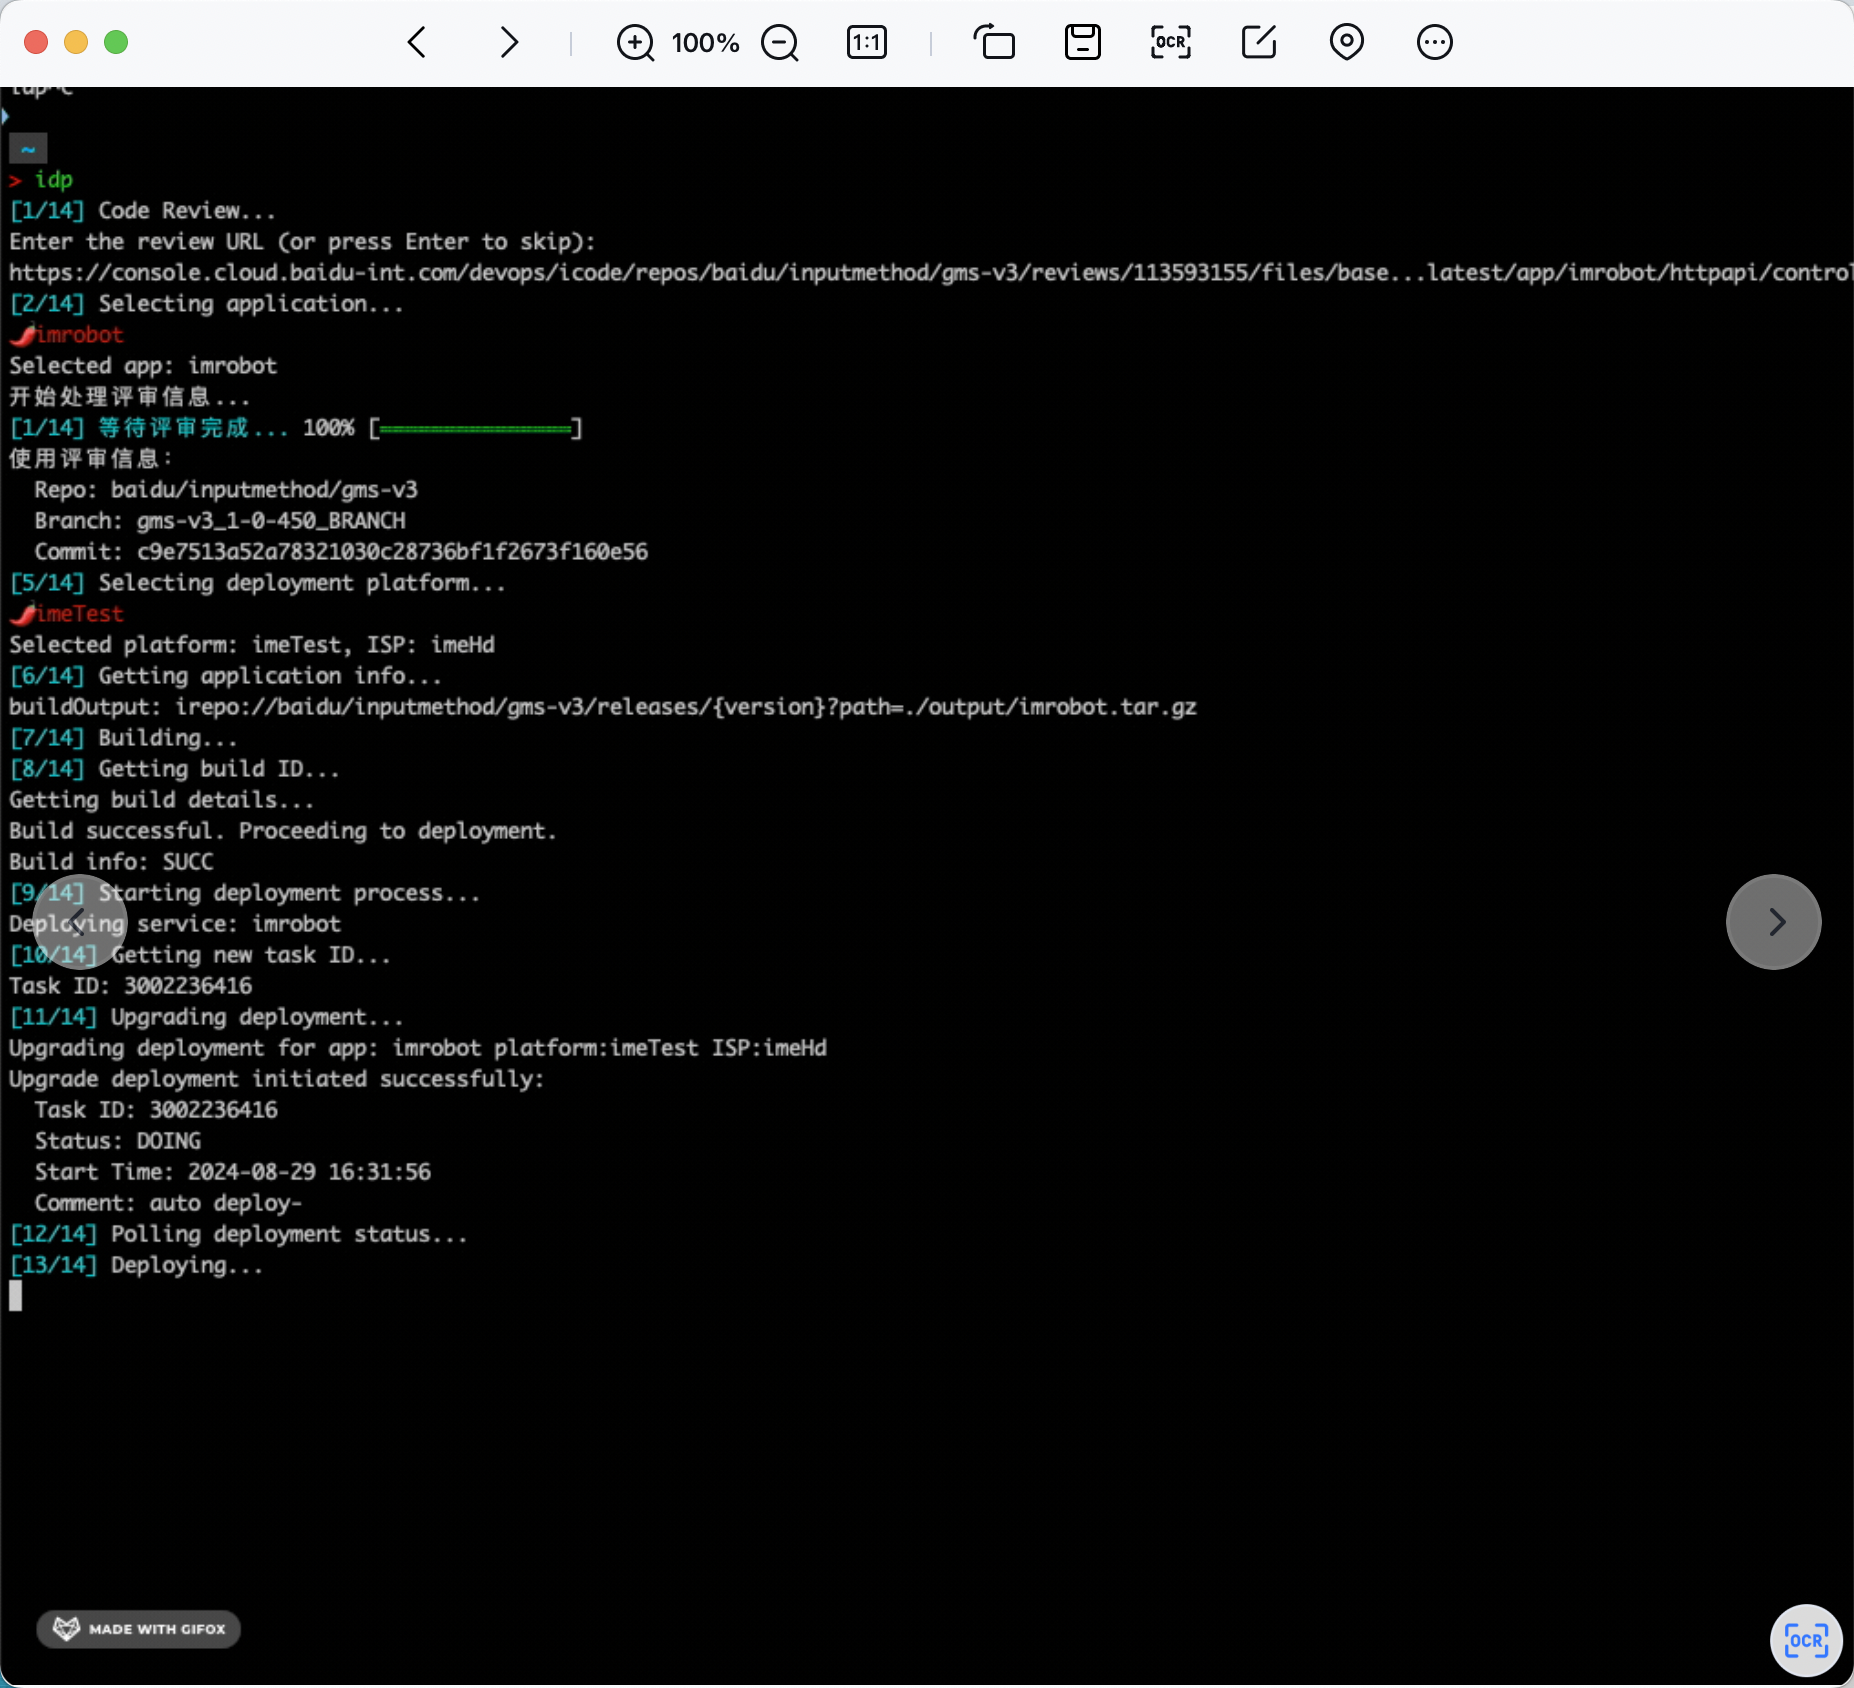The width and height of the screenshot is (1854, 1688).
Task: Click the forward arrow in toolbar
Action: 508,42
